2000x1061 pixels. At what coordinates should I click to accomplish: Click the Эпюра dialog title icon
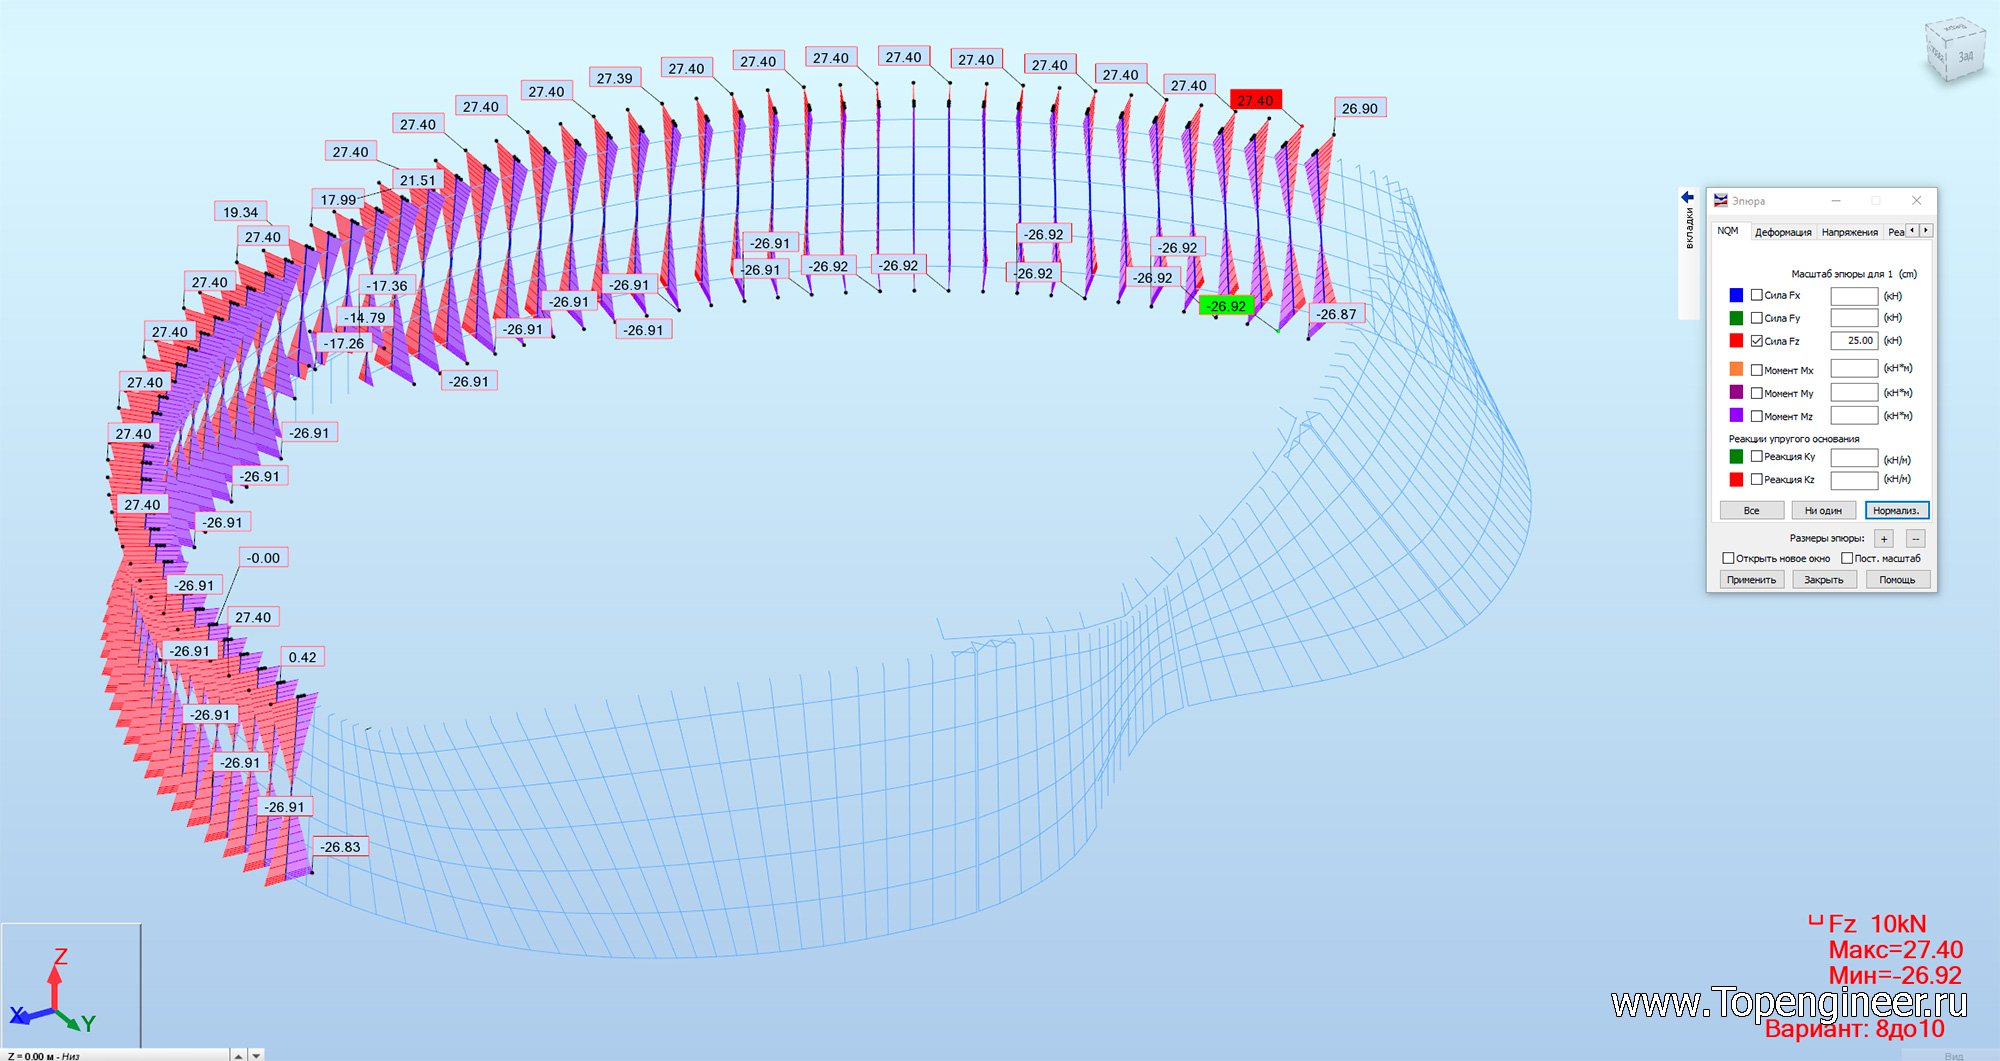[1721, 201]
